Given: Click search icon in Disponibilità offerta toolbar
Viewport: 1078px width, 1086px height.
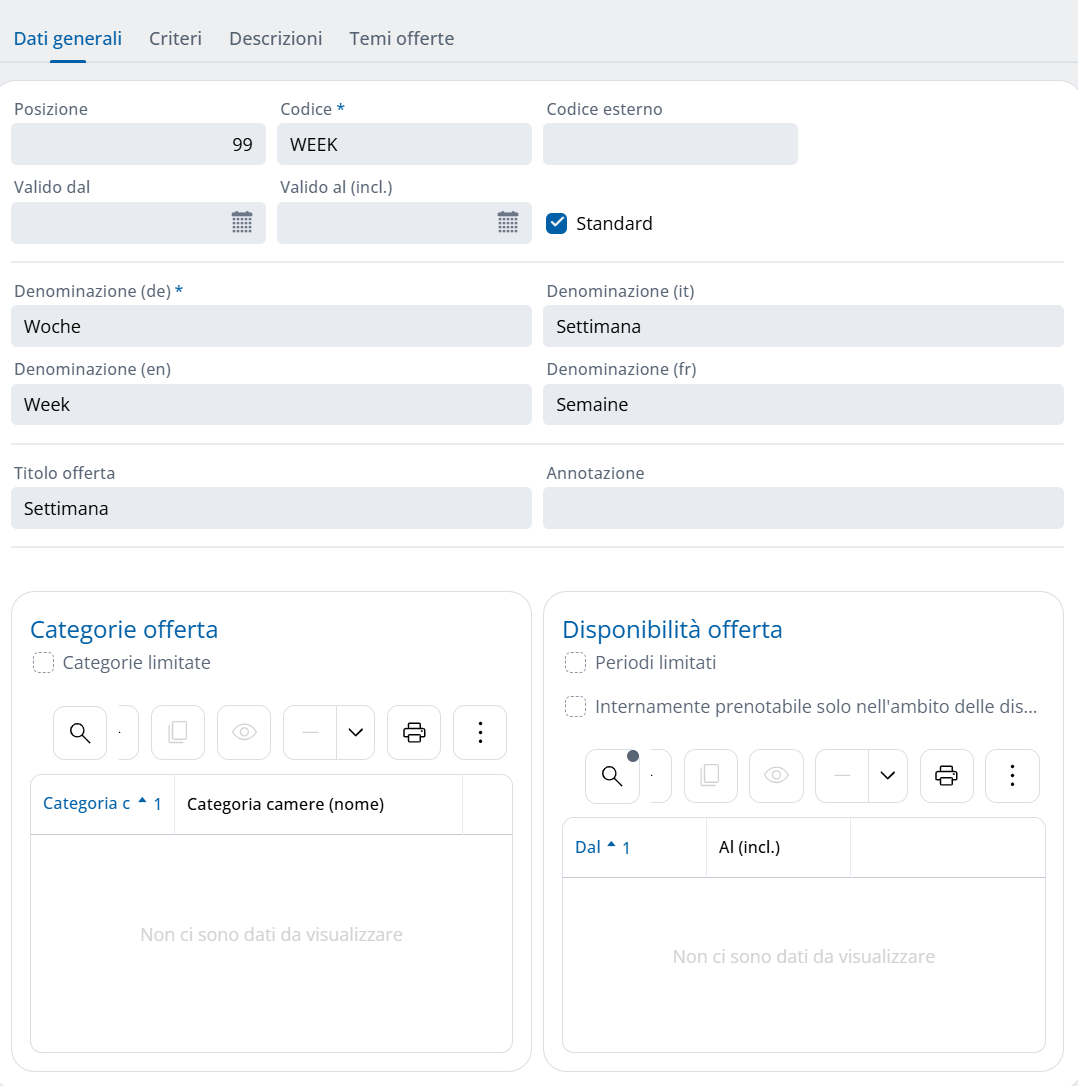Looking at the screenshot, I should (x=612, y=775).
